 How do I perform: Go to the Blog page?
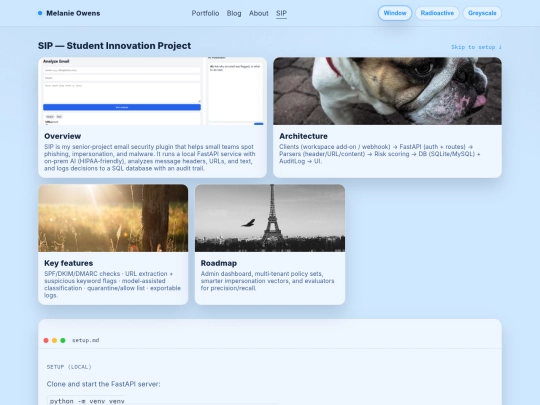(x=234, y=13)
